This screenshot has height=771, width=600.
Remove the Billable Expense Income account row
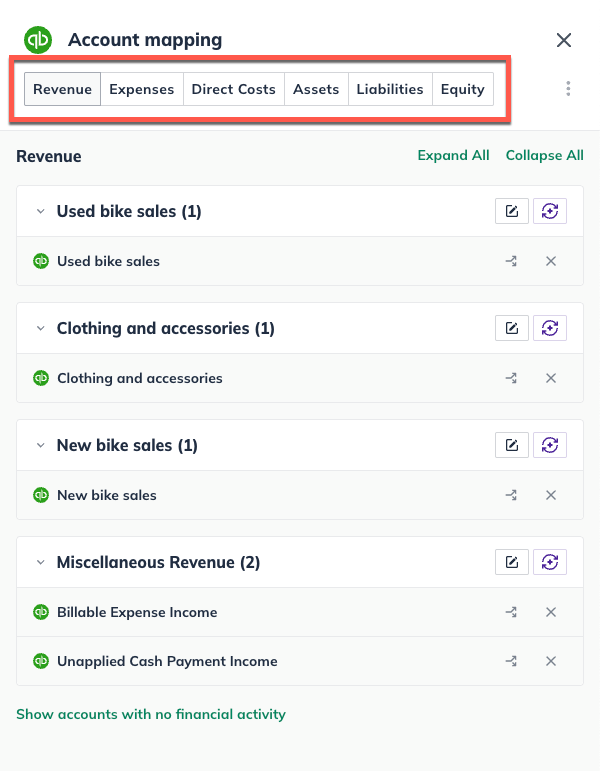551,612
